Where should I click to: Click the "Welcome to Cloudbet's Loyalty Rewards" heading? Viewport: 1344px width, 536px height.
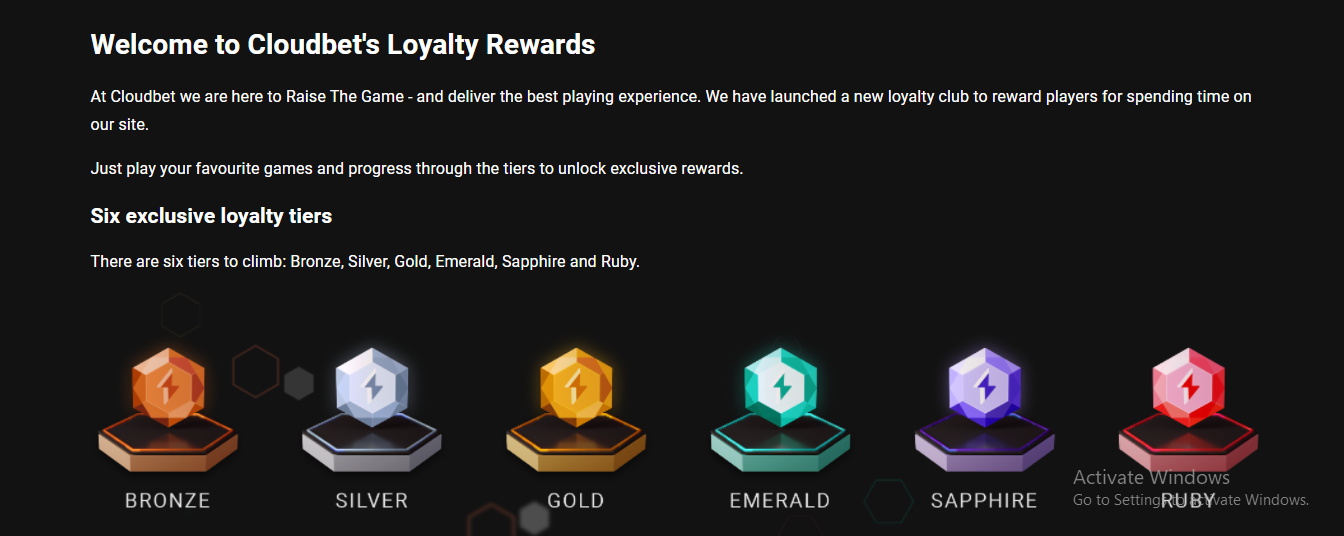tap(343, 44)
